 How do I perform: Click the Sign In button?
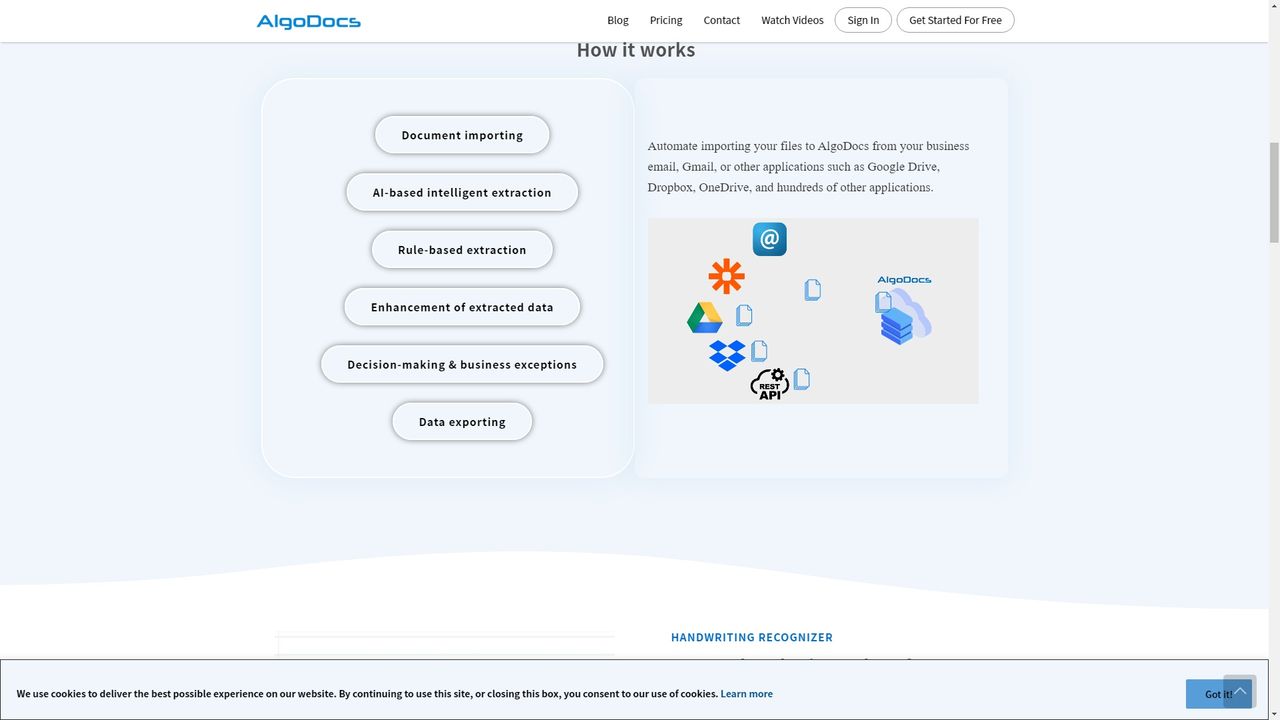click(x=863, y=20)
